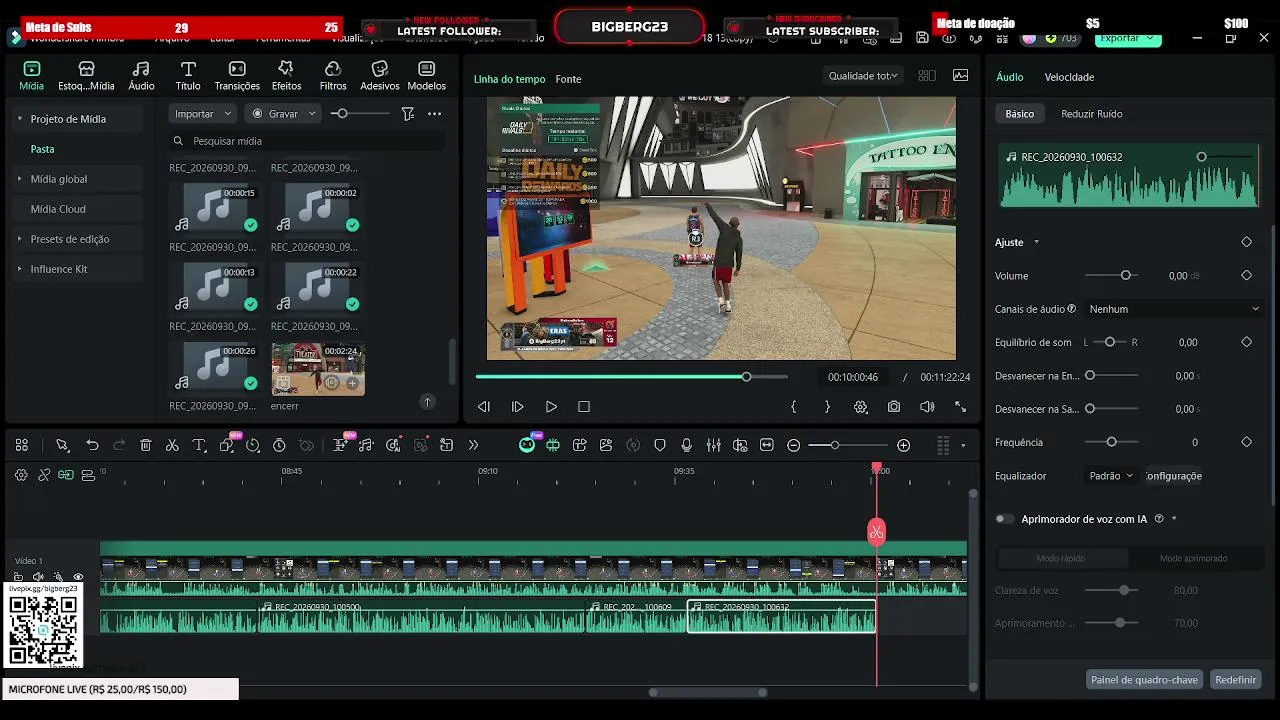Viewport: 1280px width, 720px height.
Task: Select the split scissors tool in timeline toolbar
Action: tap(172, 445)
